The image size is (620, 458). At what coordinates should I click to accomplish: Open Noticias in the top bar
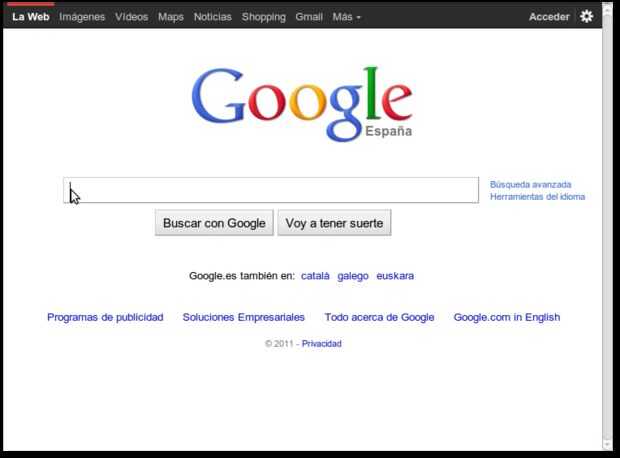tap(213, 17)
